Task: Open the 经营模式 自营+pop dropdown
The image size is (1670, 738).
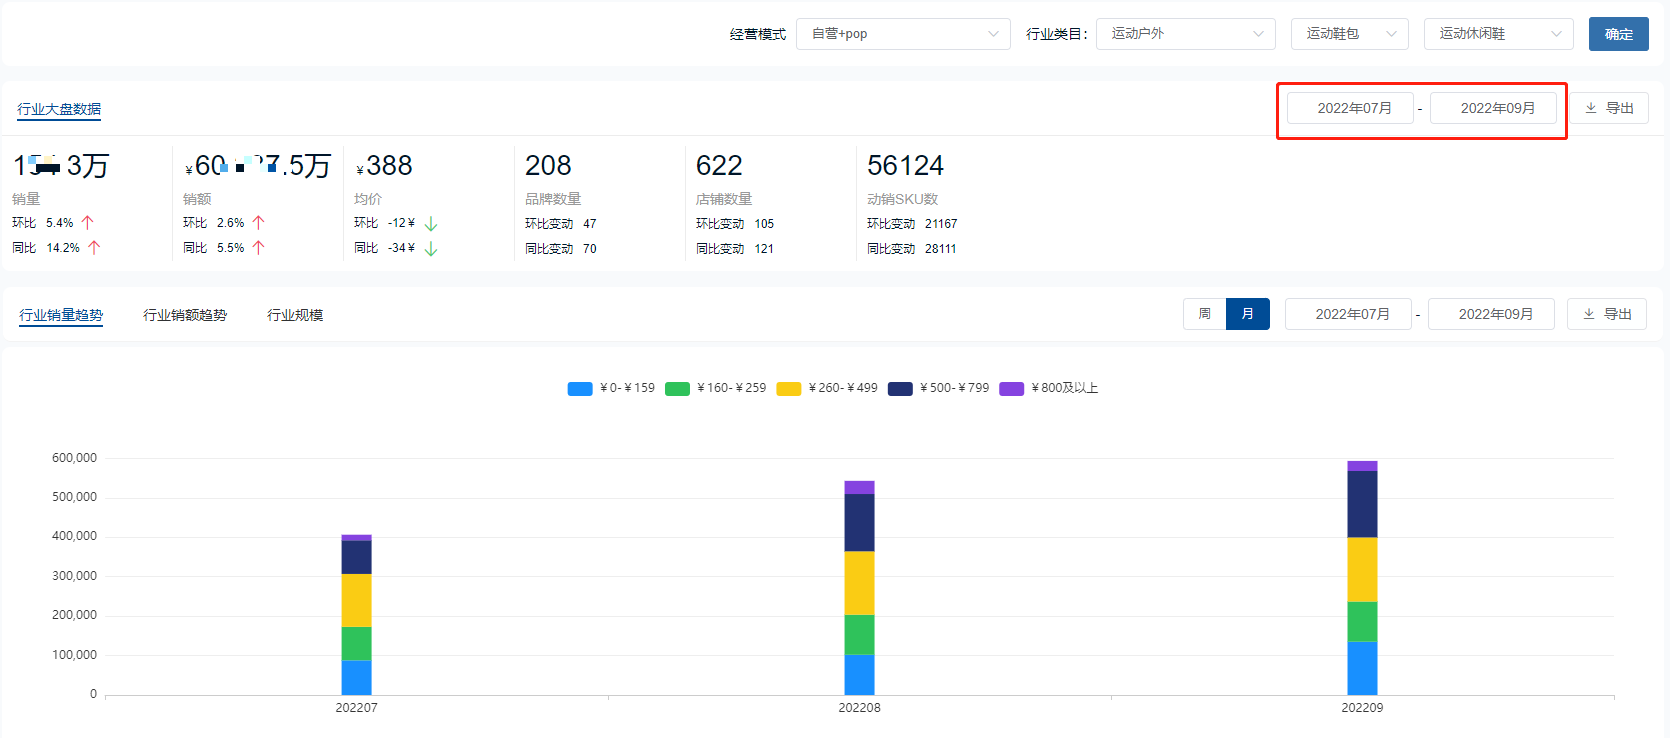Action: coord(902,34)
